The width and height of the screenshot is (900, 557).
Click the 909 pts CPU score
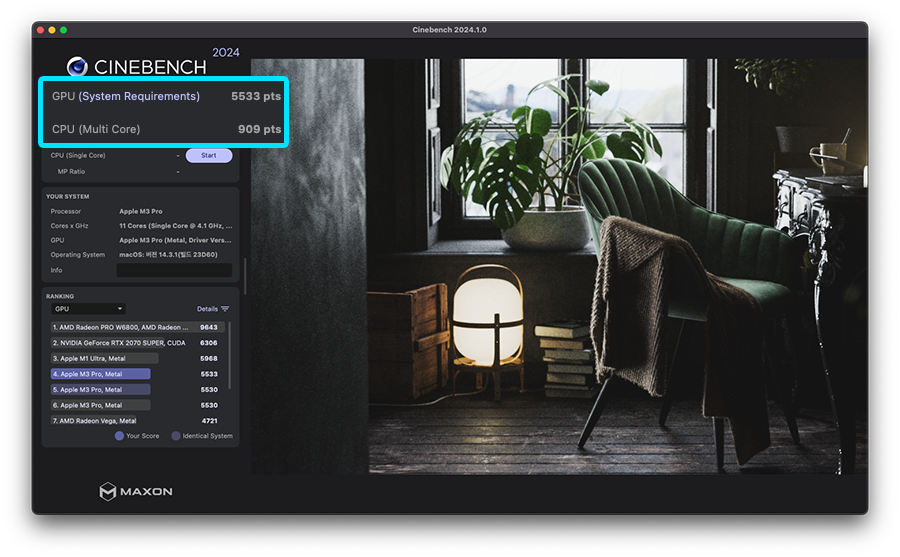pos(259,129)
